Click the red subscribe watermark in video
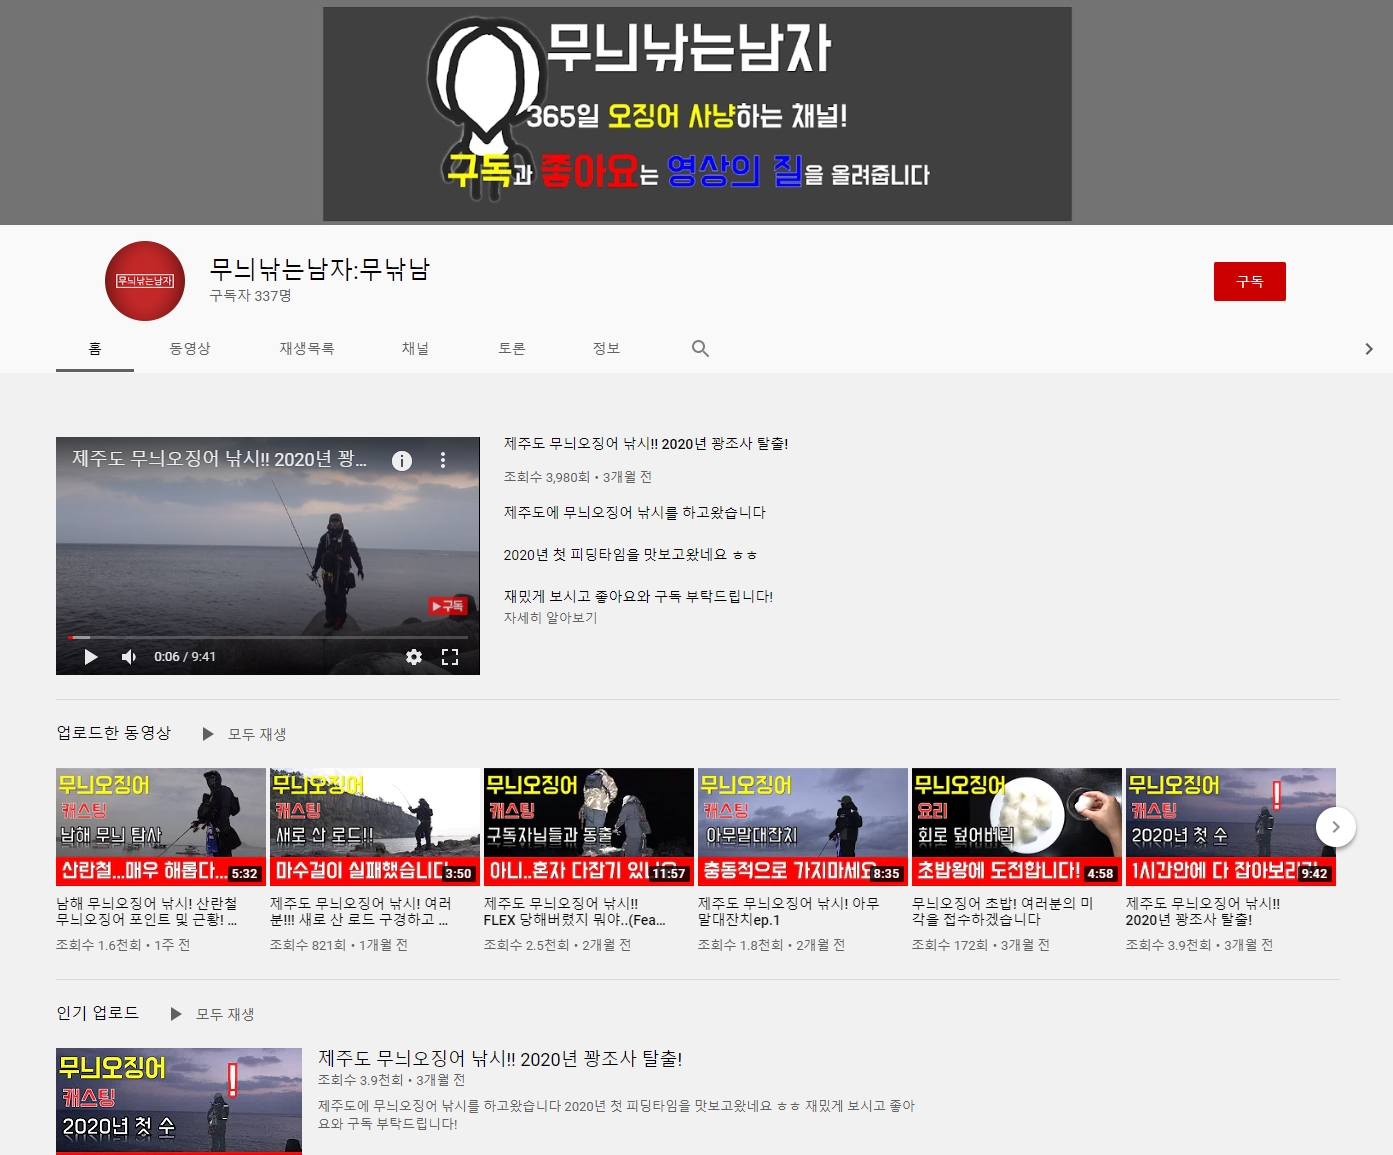Viewport: 1393px width, 1155px height. point(447,606)
